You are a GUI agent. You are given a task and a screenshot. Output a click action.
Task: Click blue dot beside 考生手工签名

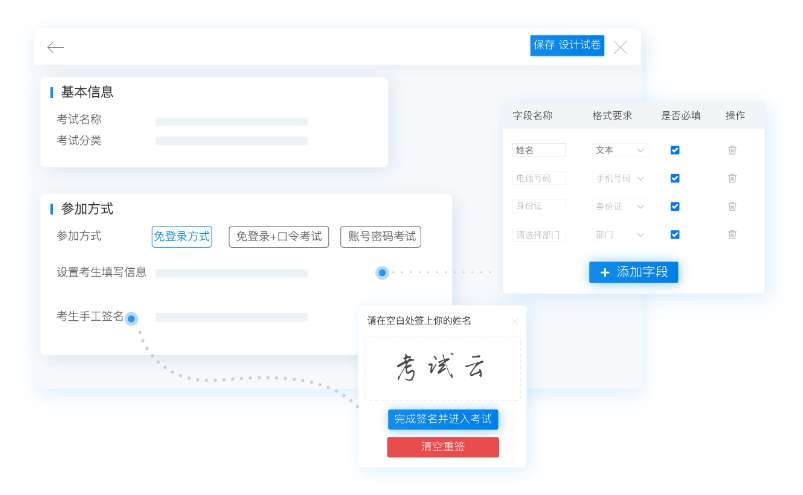click(x=131, y=318)
